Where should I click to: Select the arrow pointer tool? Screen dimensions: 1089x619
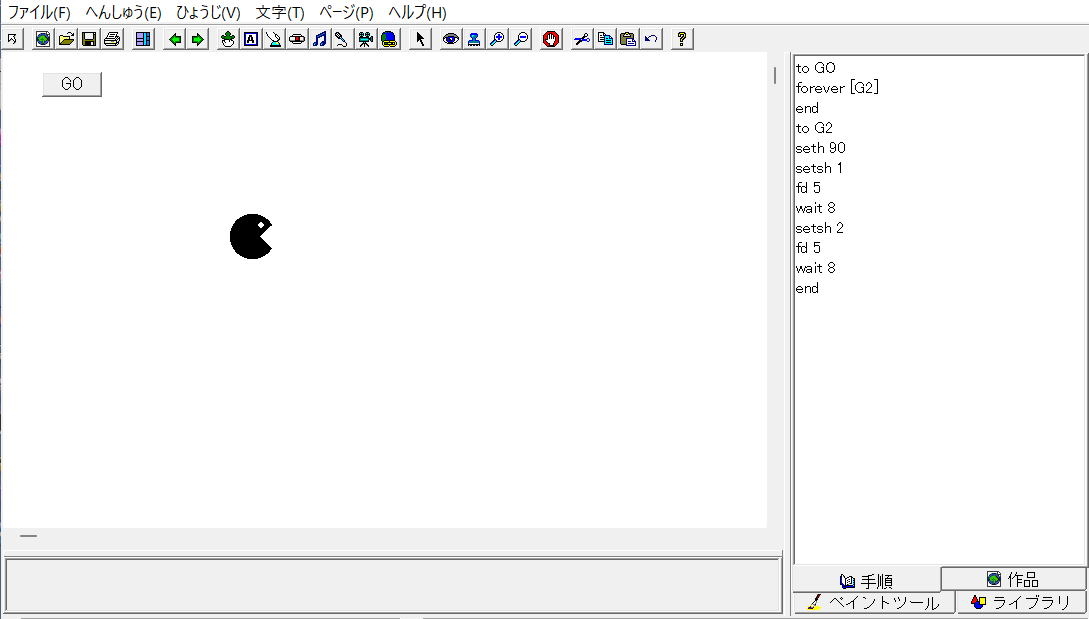pyautogui.click(x=419, y=39)
